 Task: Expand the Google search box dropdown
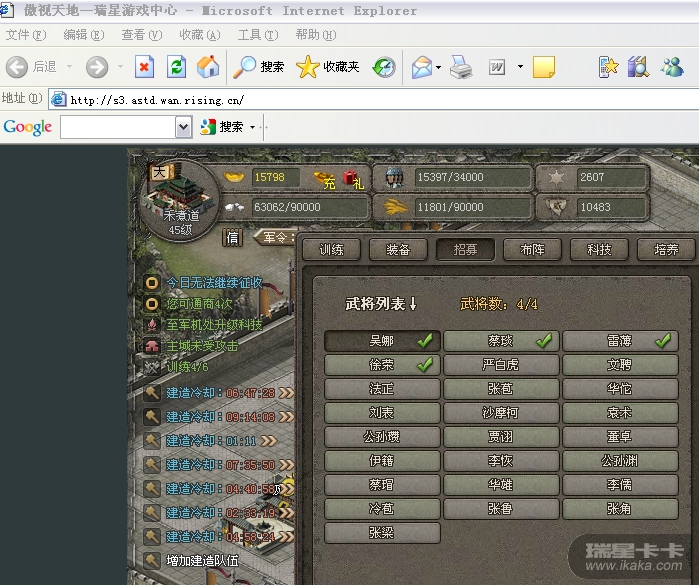click(183, 127)
